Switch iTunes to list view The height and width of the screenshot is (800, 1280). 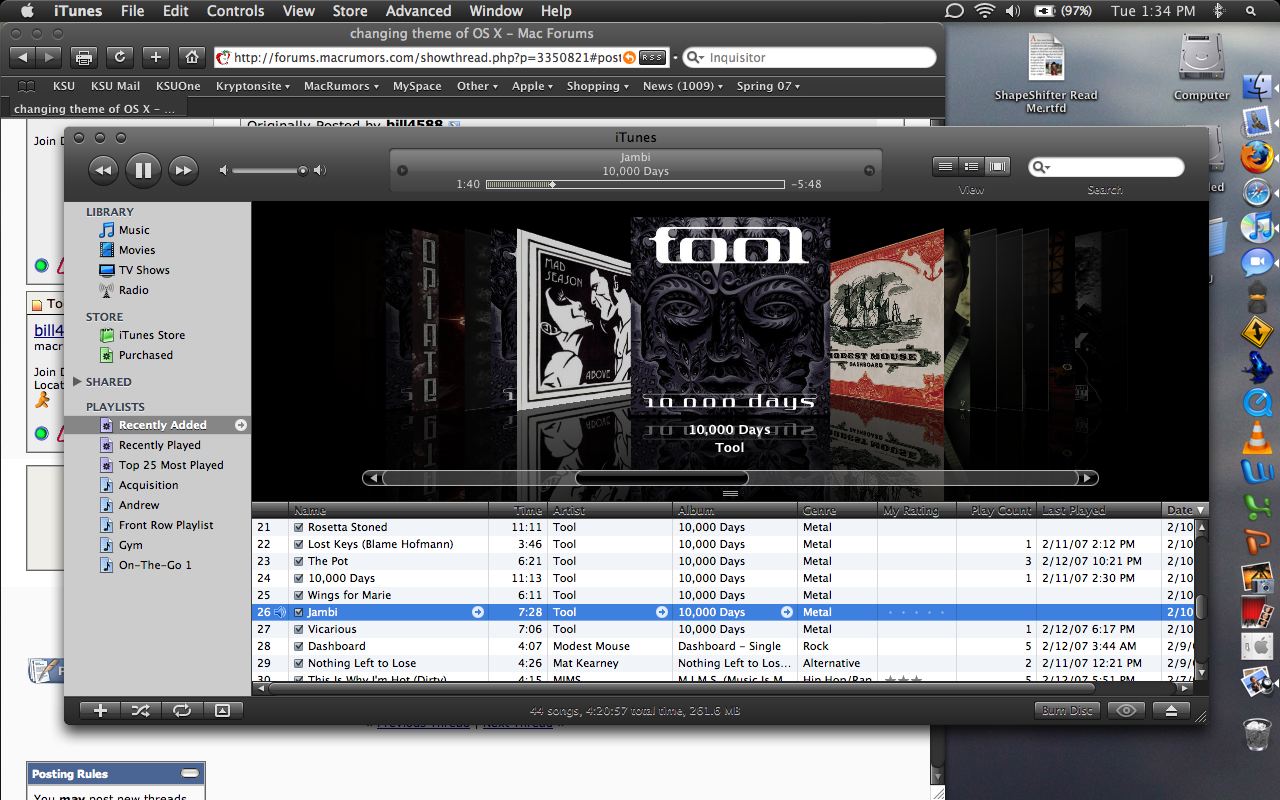point(945,166)
